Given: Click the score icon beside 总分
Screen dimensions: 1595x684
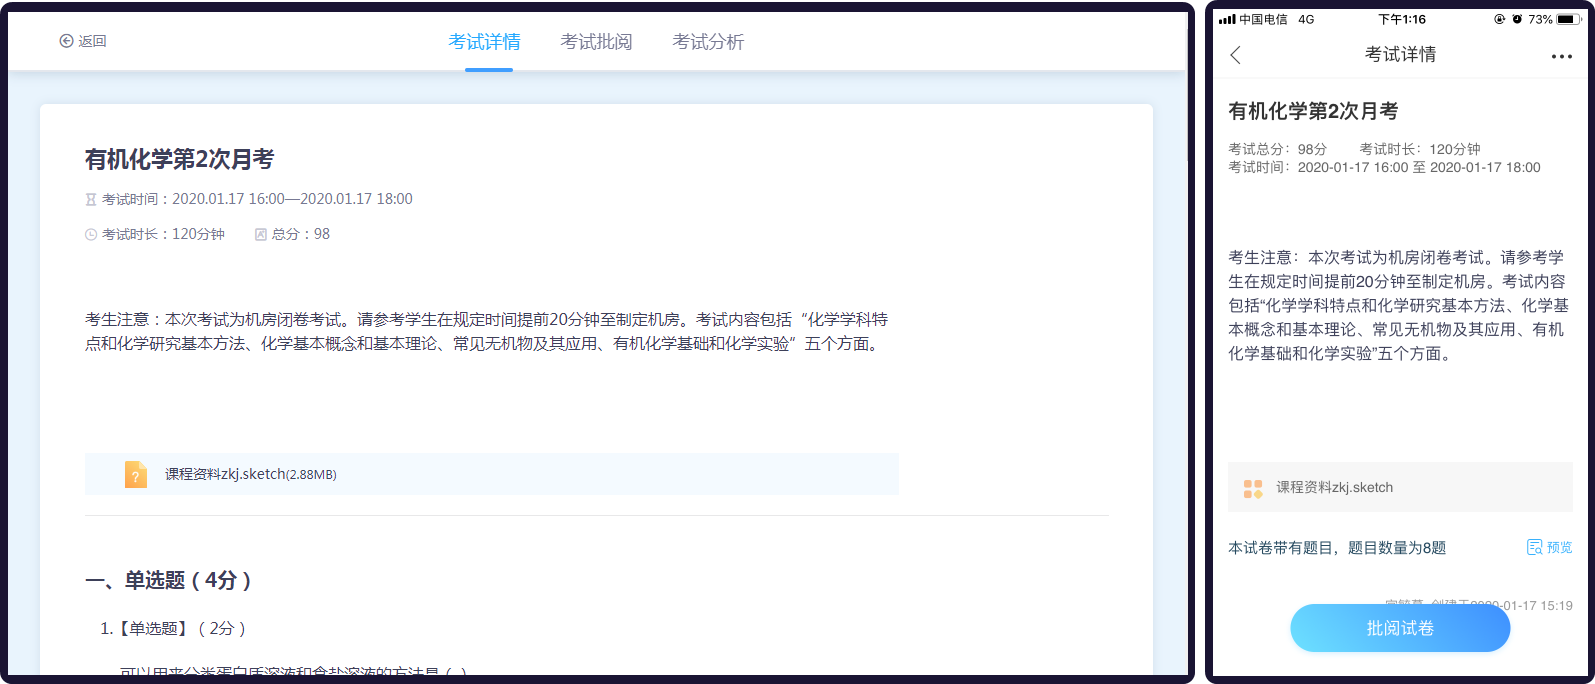Looking at the screenshot, I should click(261, 234).
